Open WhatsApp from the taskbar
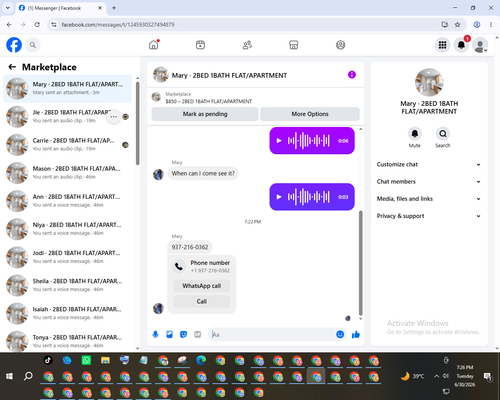500x400 pixels. pos(86,360)
